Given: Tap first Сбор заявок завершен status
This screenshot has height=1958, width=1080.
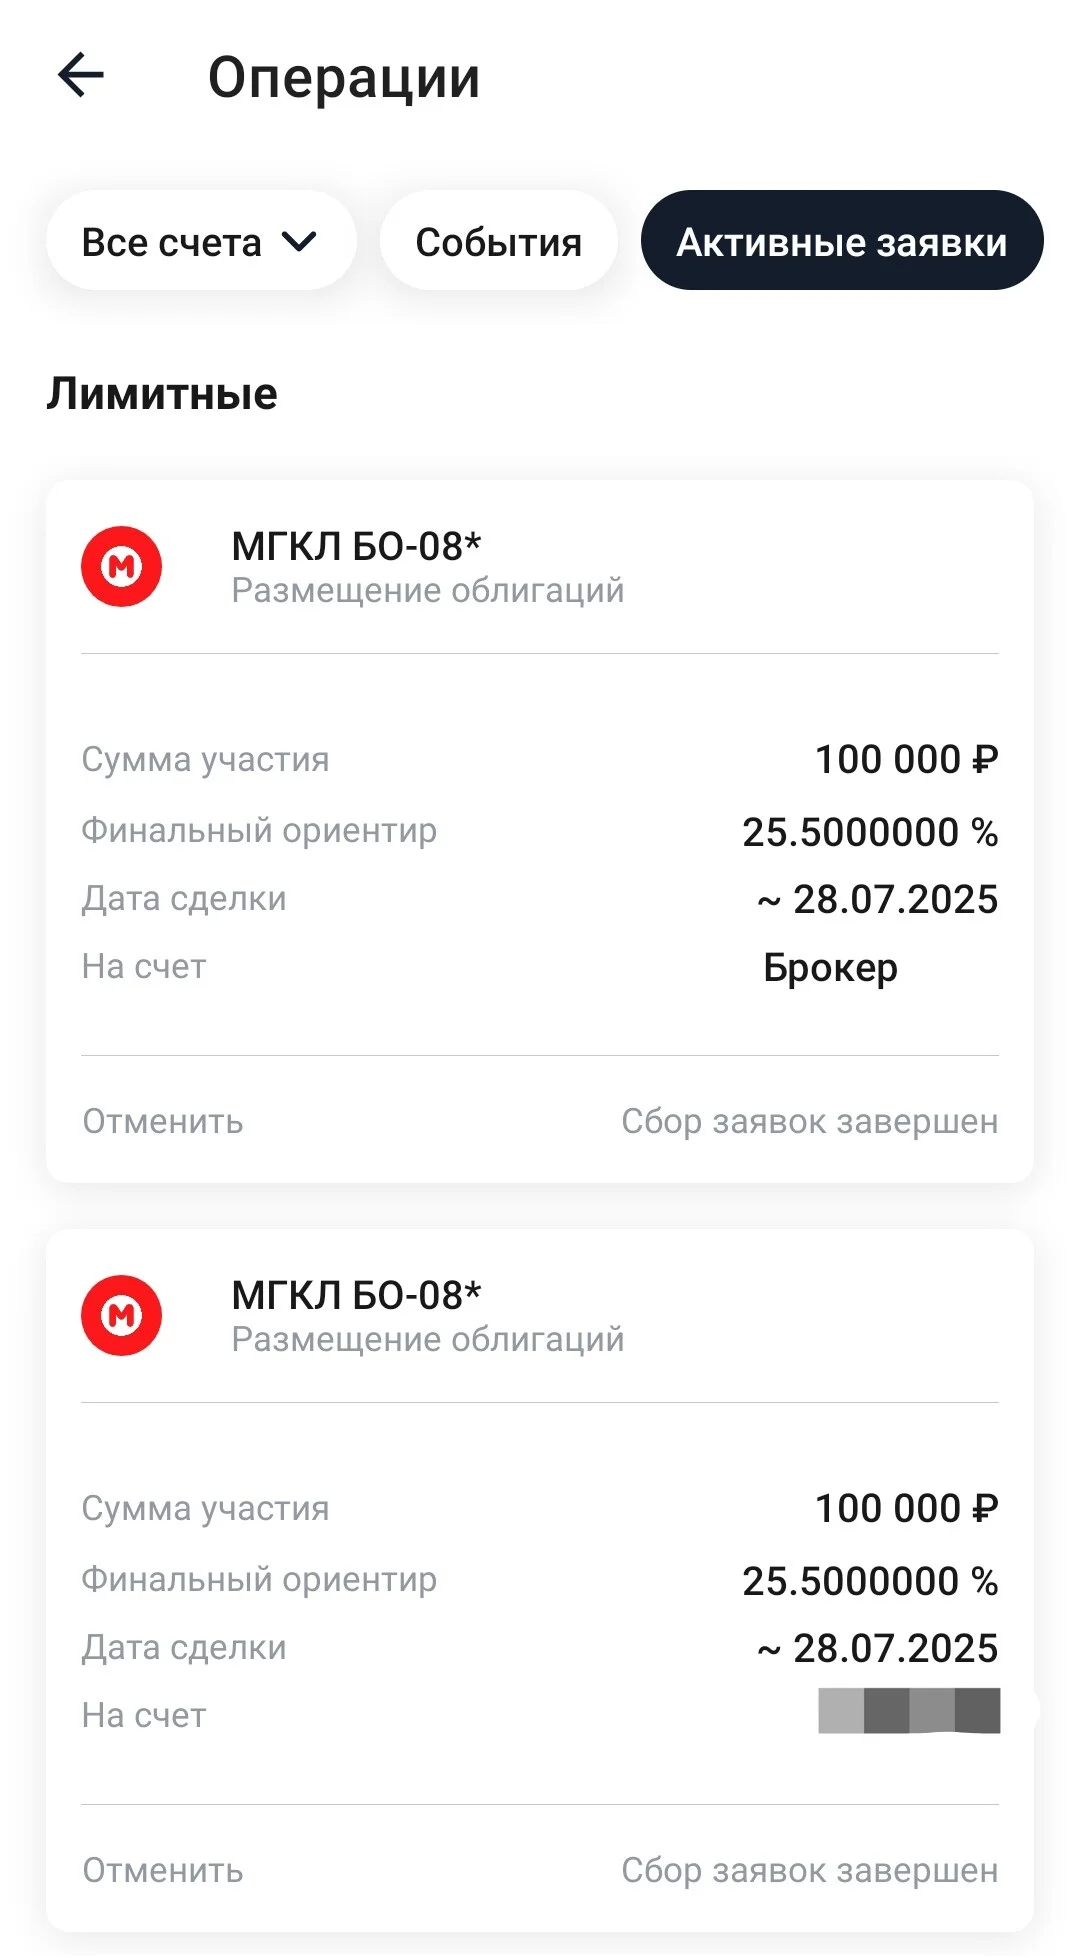Looking at the screenshot, I should click(x=809, y=1122).
